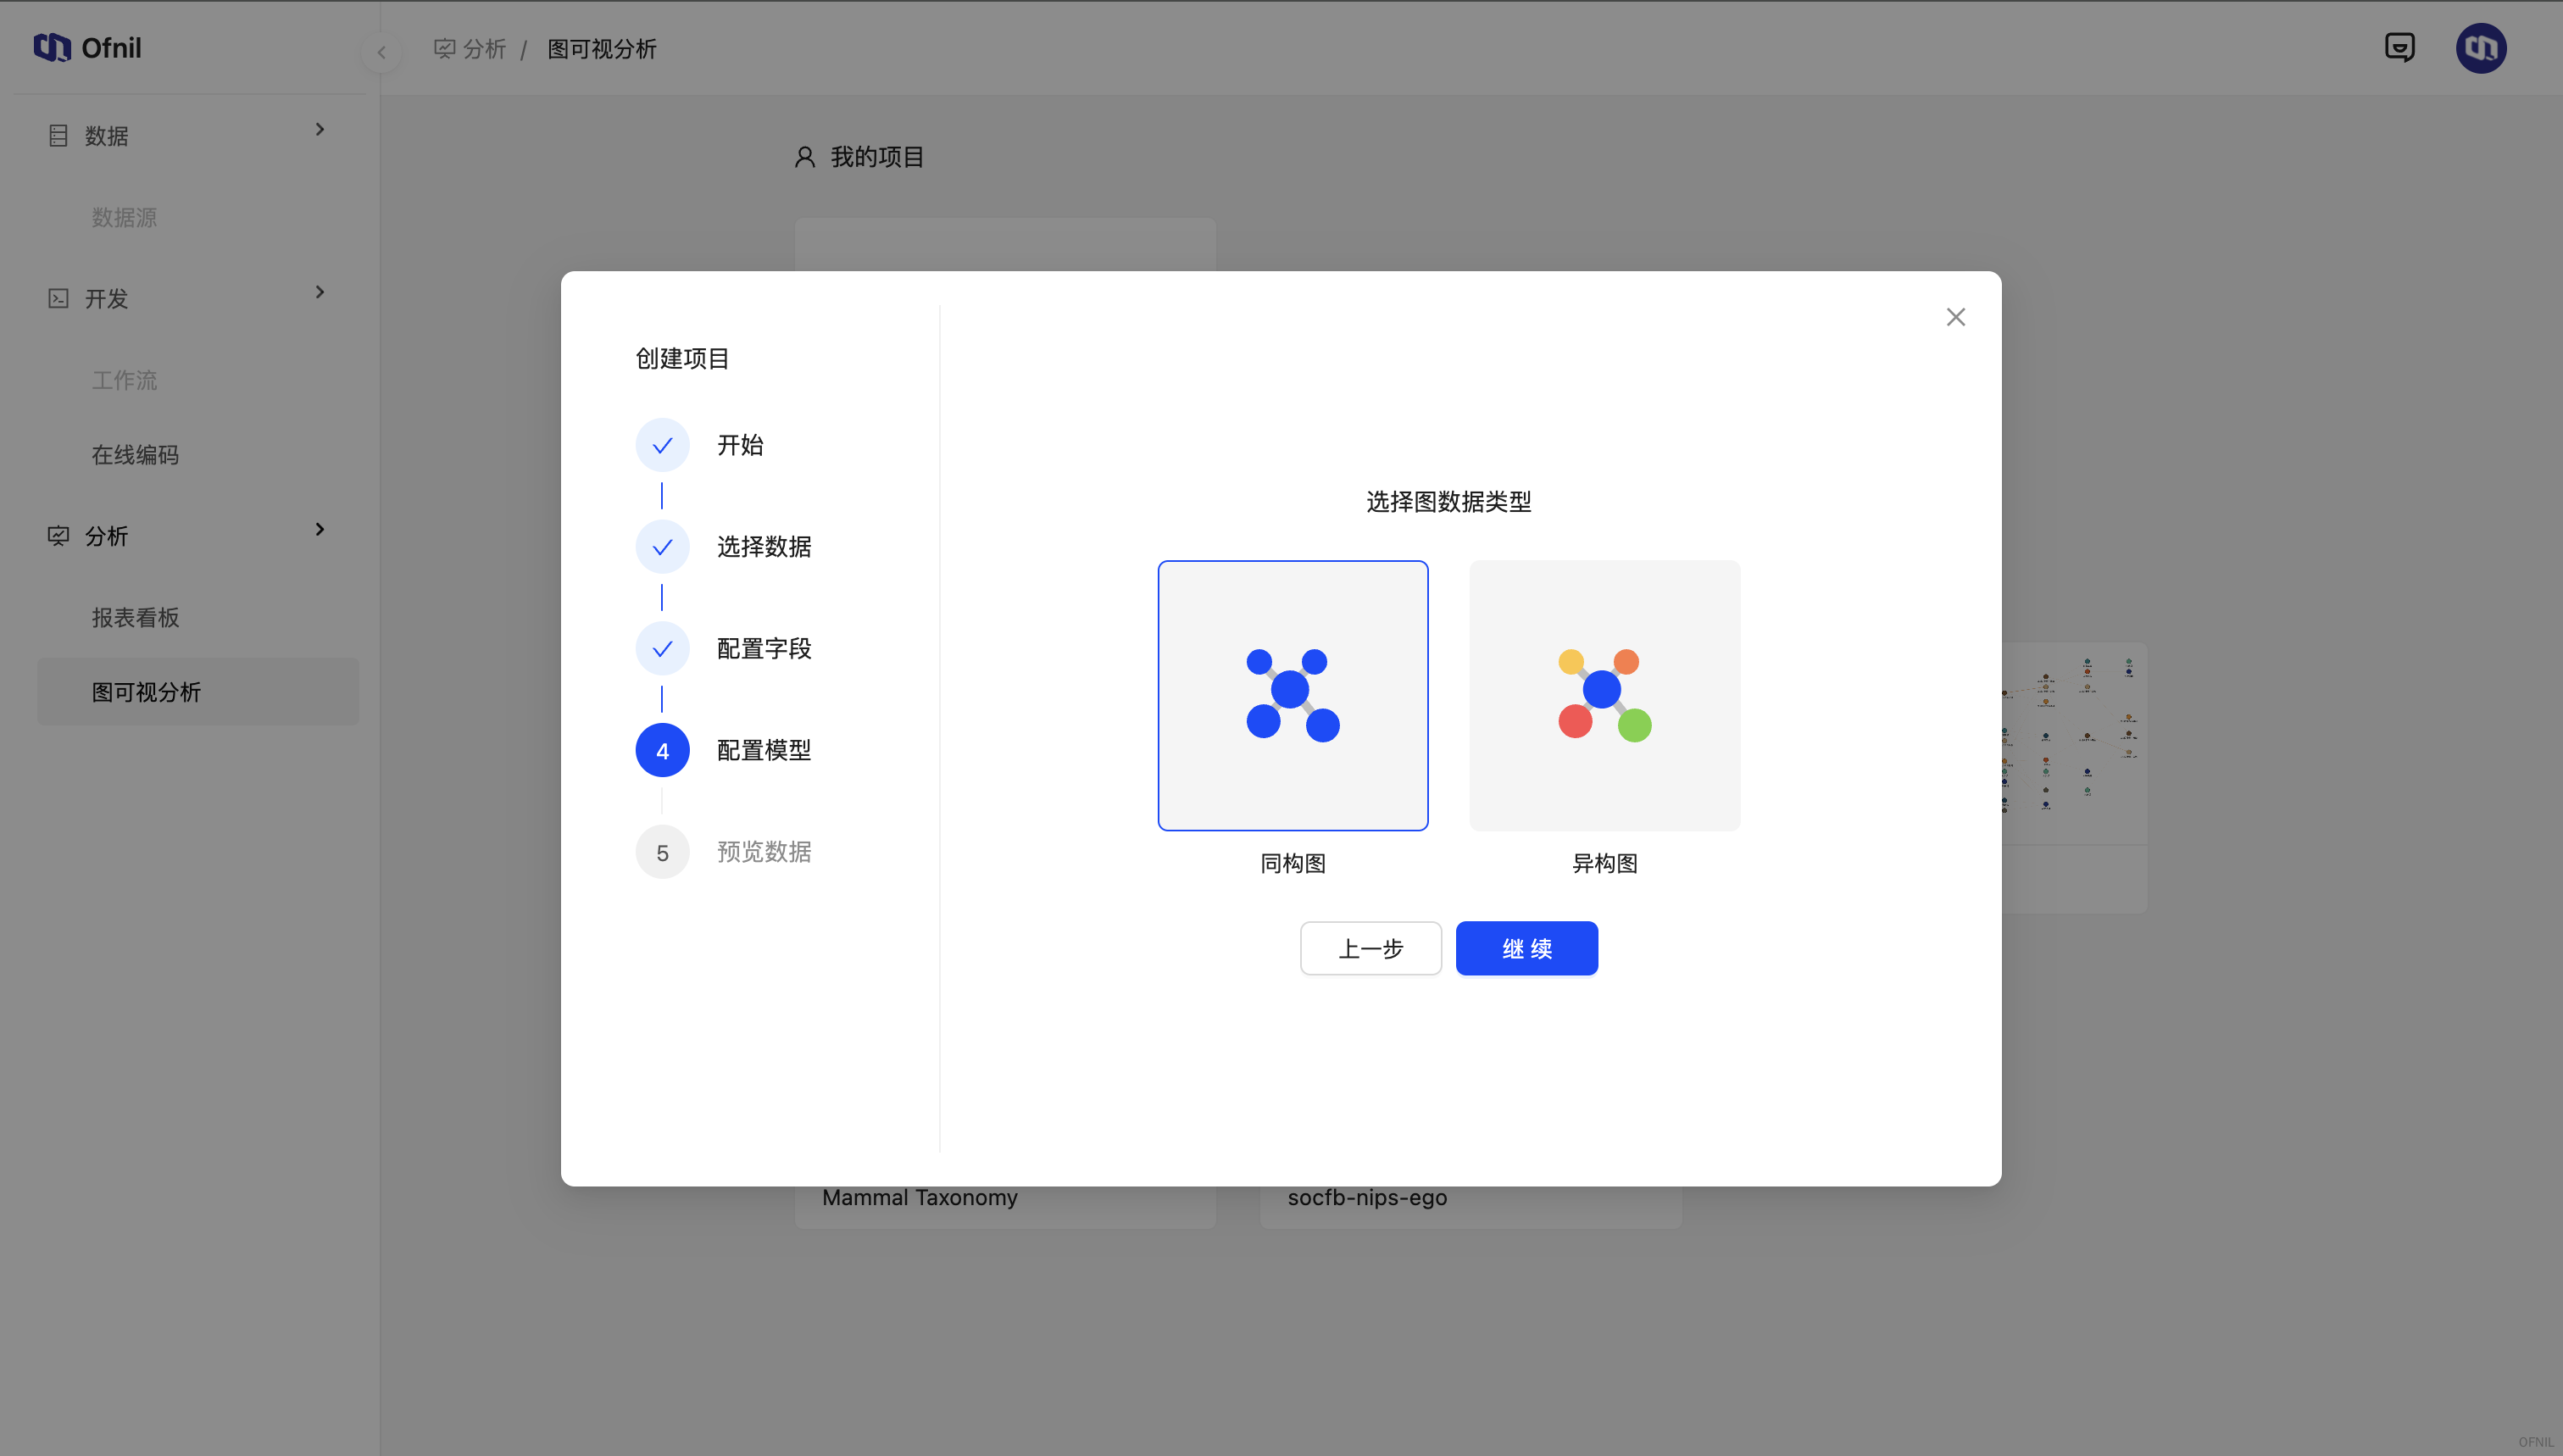Click the step 5 预览数据 circle
This screenshot has height=1456, width=2563.
[662, 852]
